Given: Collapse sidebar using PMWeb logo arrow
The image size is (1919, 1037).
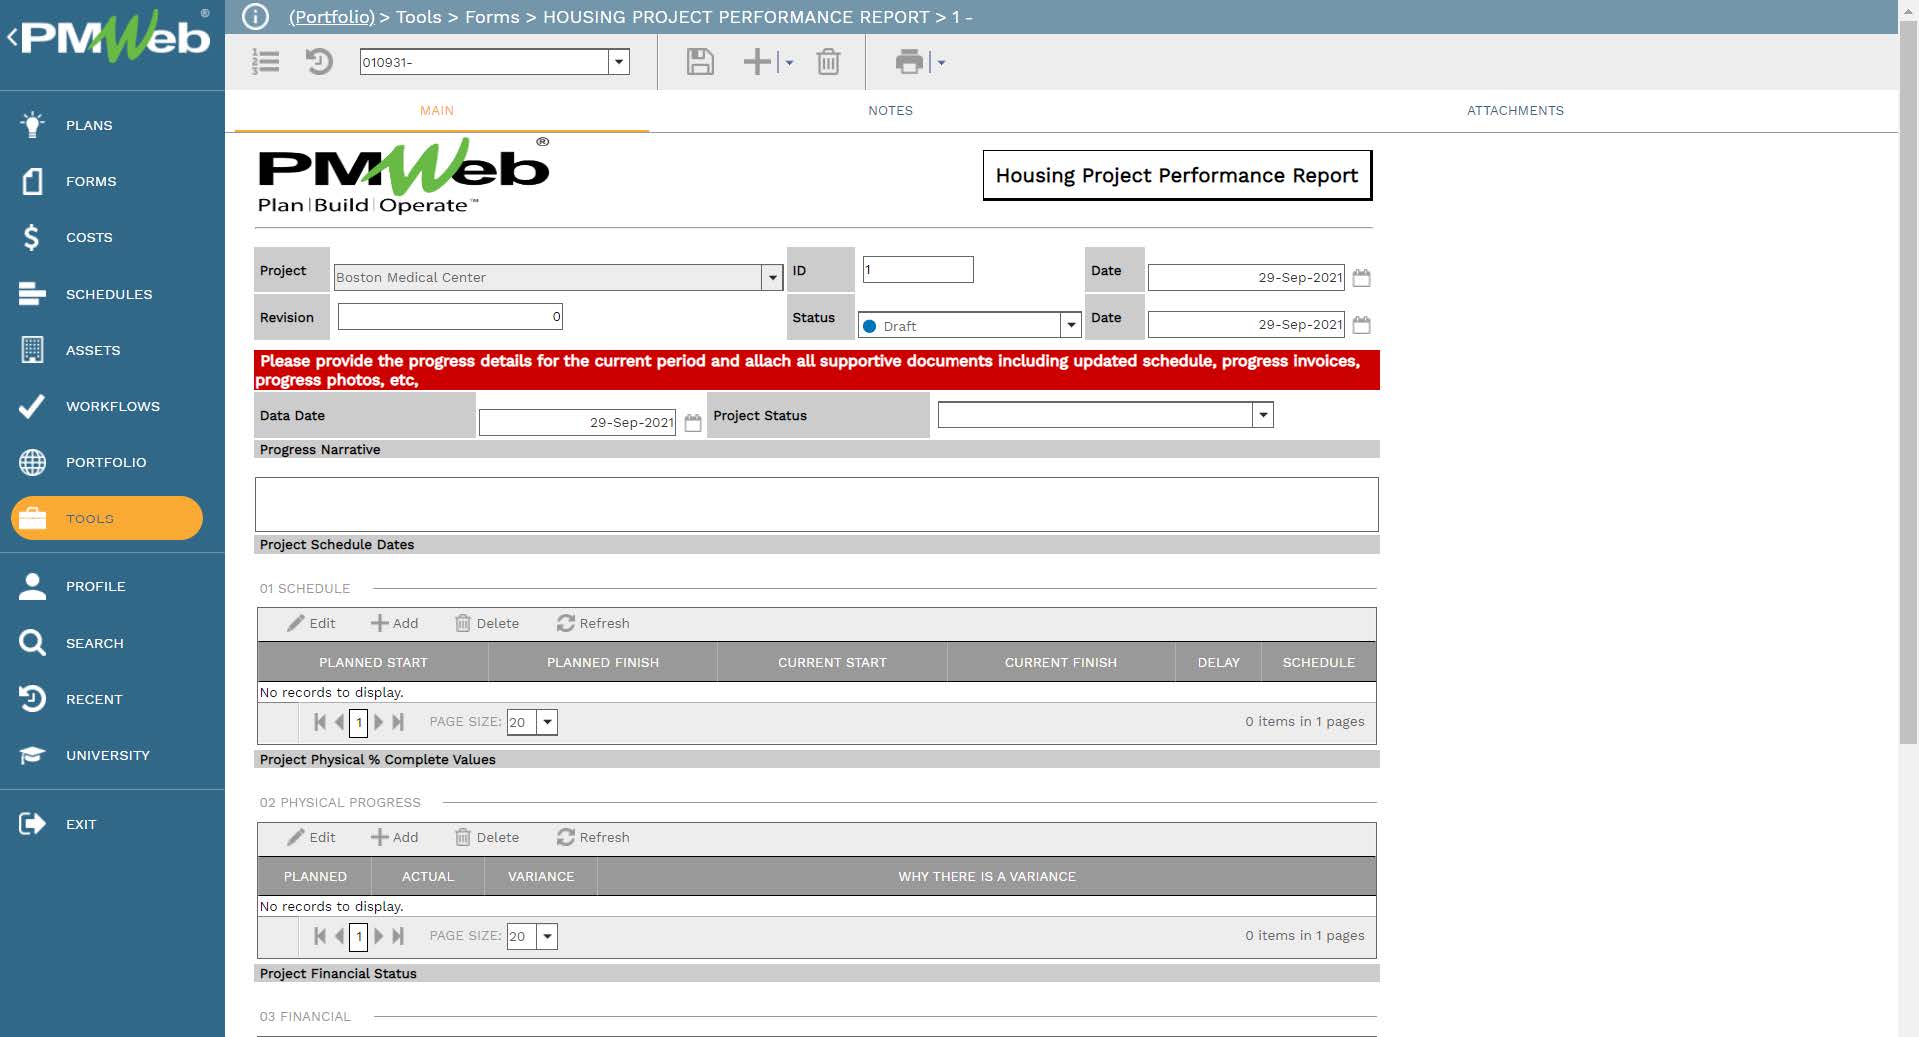Looking at the screenshot, I should 12,38.
